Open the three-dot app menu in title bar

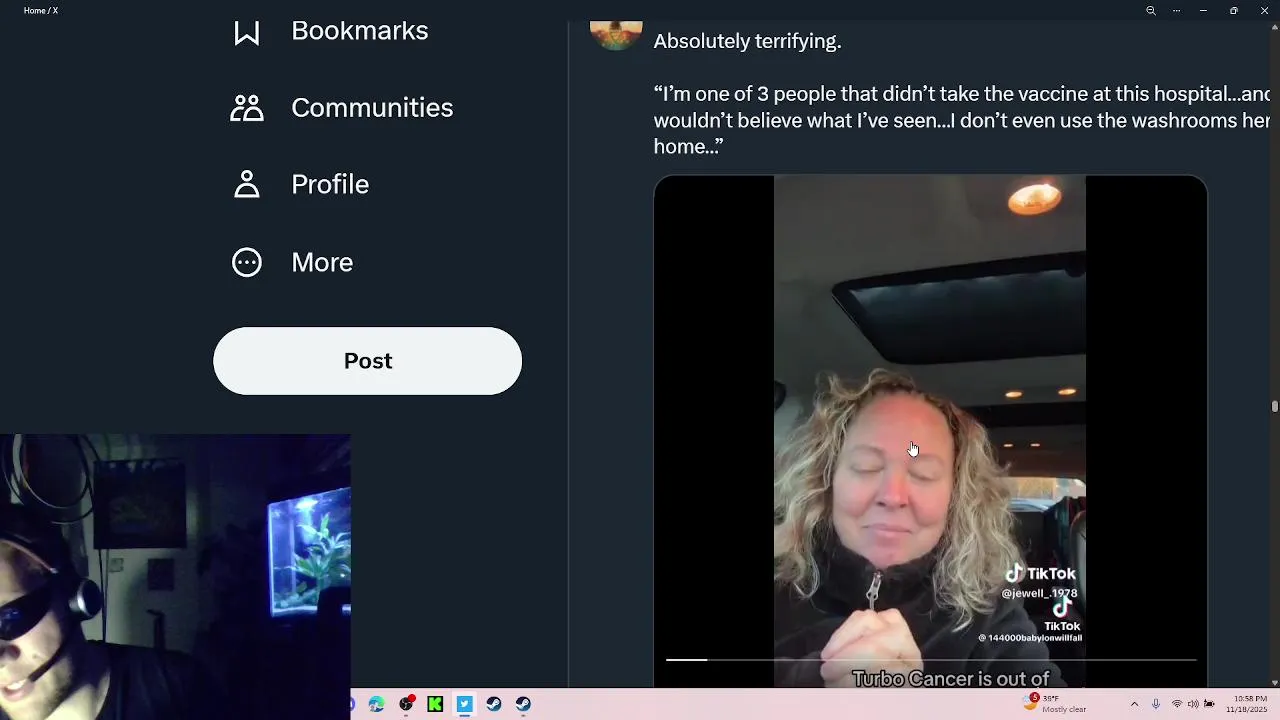click(1177, 11)
